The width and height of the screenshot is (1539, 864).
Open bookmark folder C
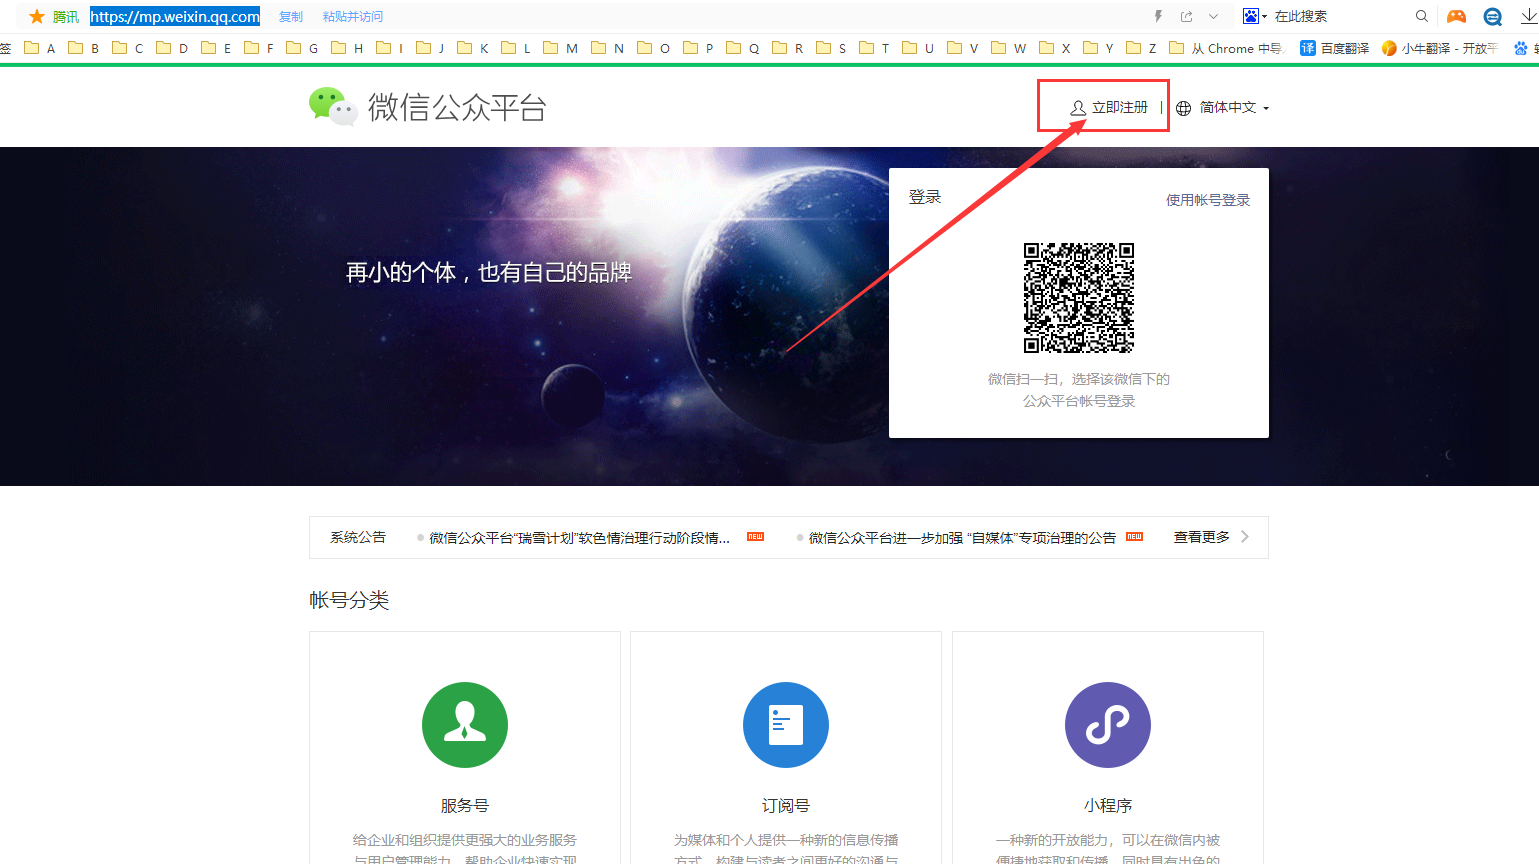point(128,48)
